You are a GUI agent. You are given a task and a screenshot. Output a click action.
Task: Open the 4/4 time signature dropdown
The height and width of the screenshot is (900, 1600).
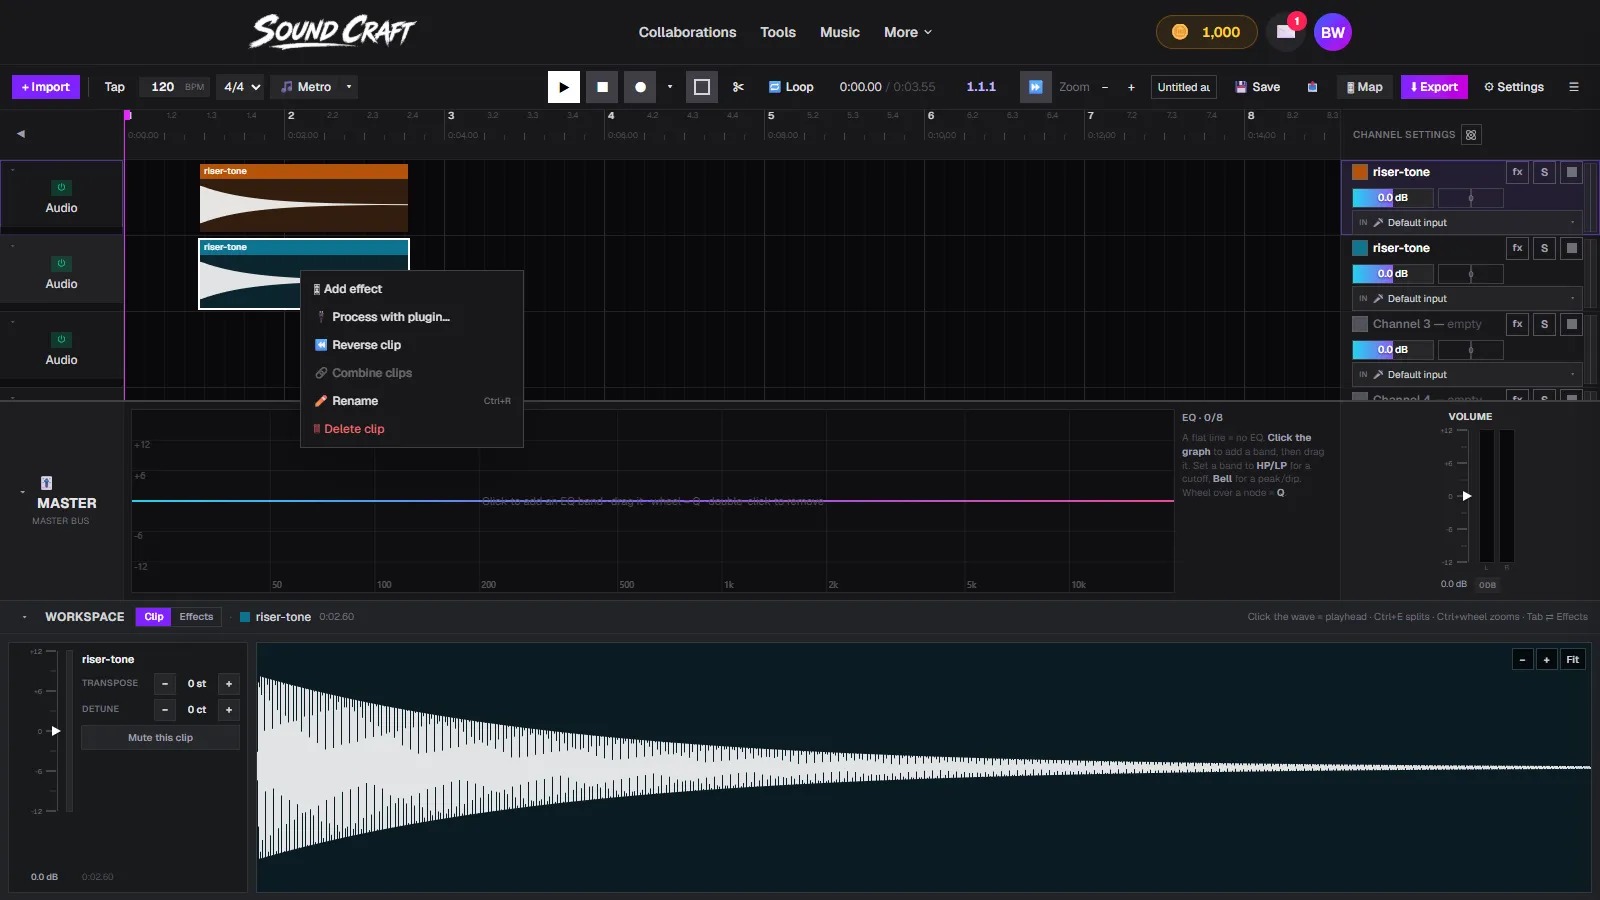pyautogui.click(x=242, y=87)
